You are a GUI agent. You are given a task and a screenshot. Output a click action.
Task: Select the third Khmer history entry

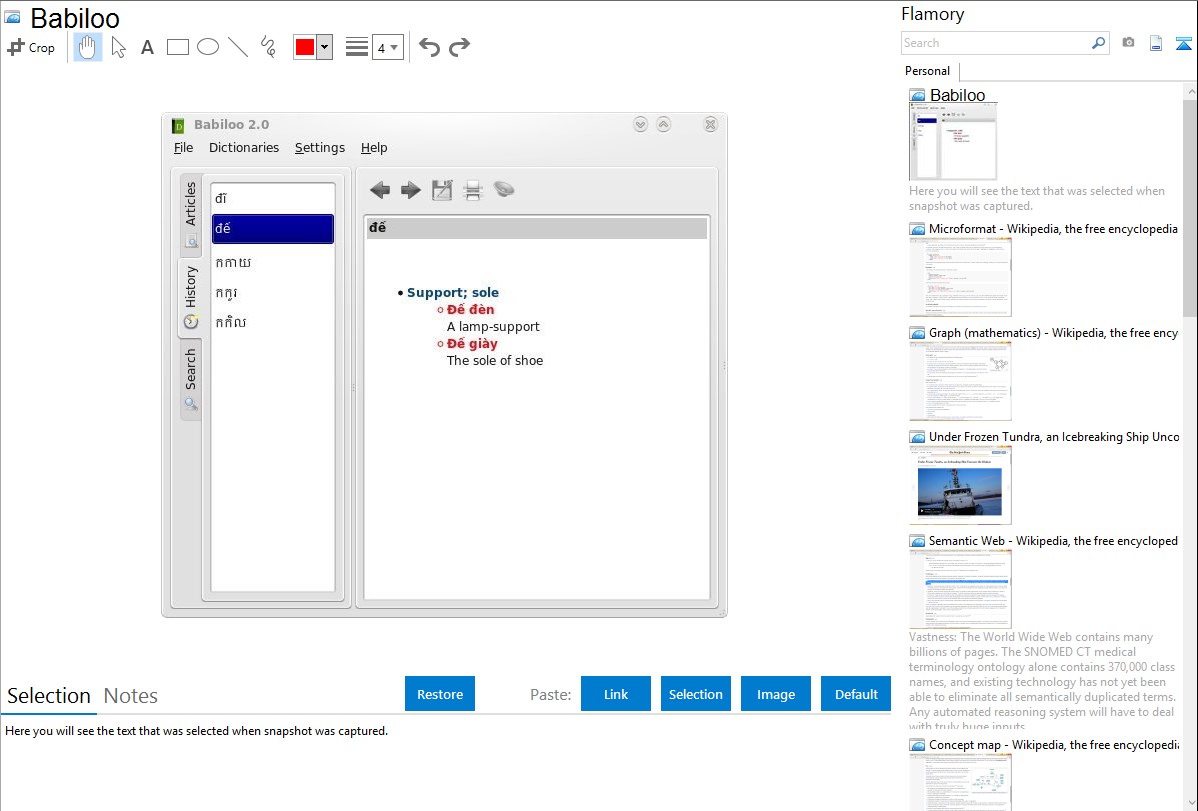(x=273, y=262)
